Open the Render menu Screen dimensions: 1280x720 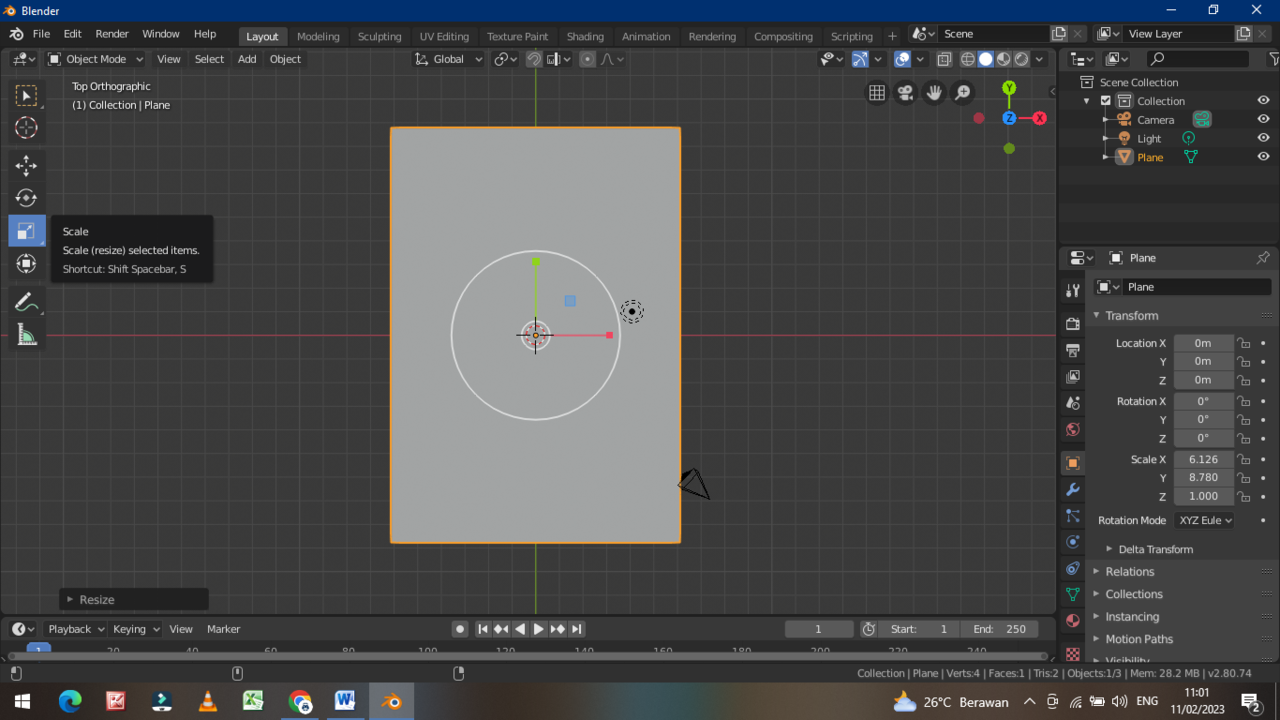click(112, 34)
